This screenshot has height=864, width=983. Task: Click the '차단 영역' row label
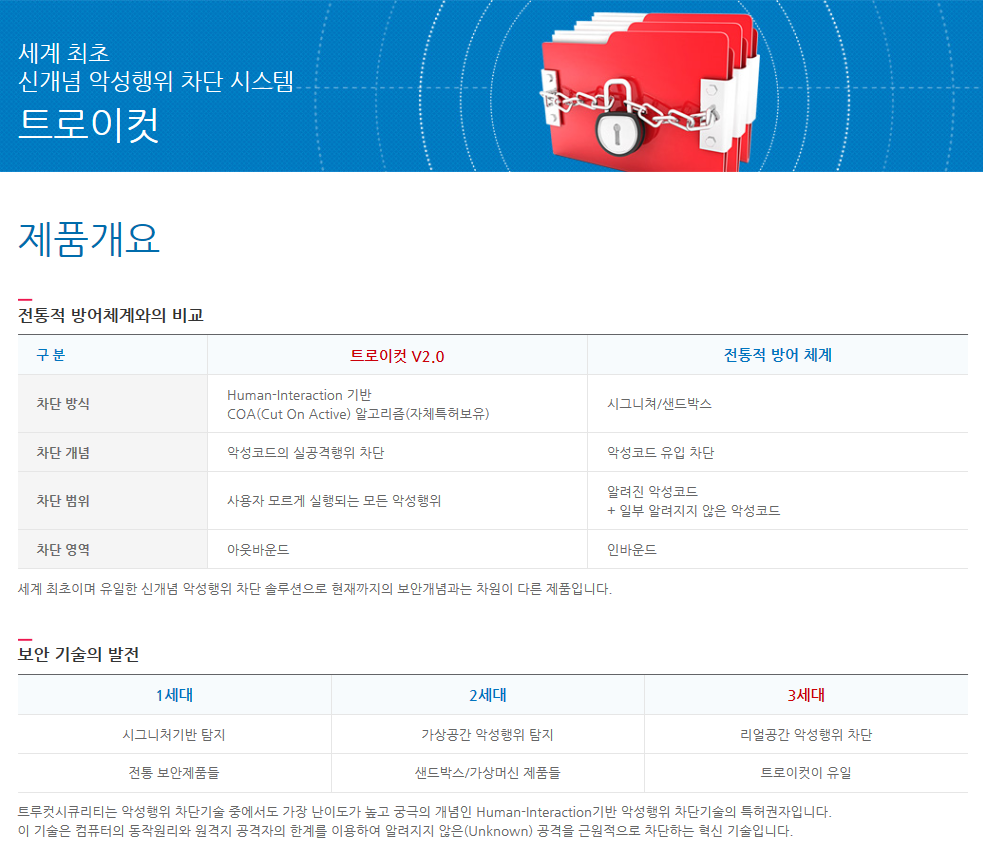pos(63,550)
